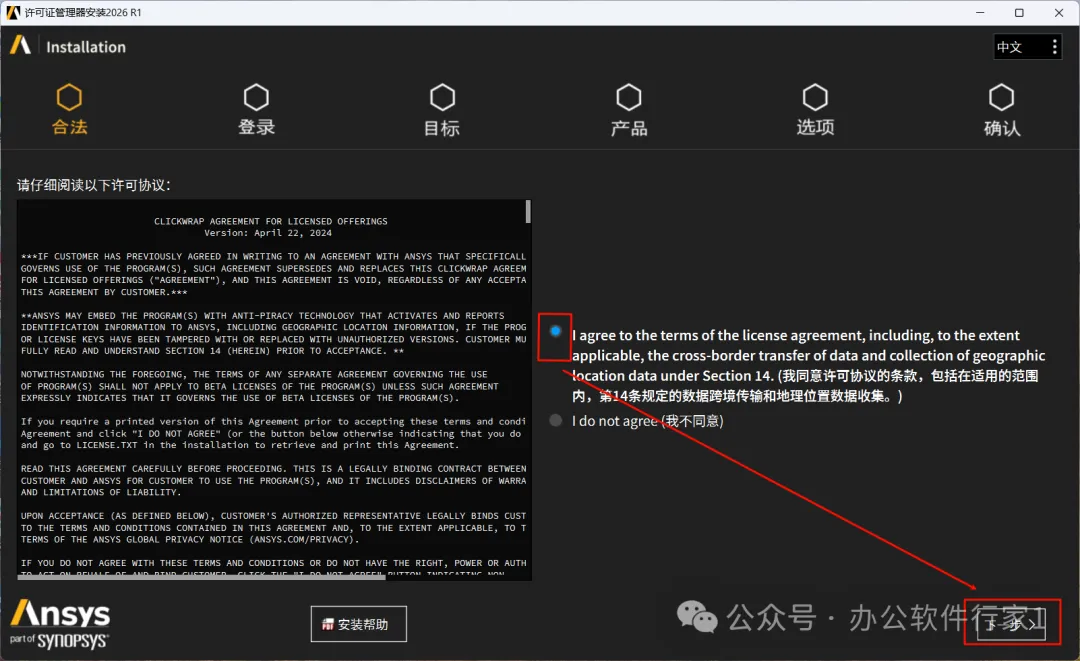
Task: Click the 目标 step hexagon icon
Action: click(x=442, y=98)
